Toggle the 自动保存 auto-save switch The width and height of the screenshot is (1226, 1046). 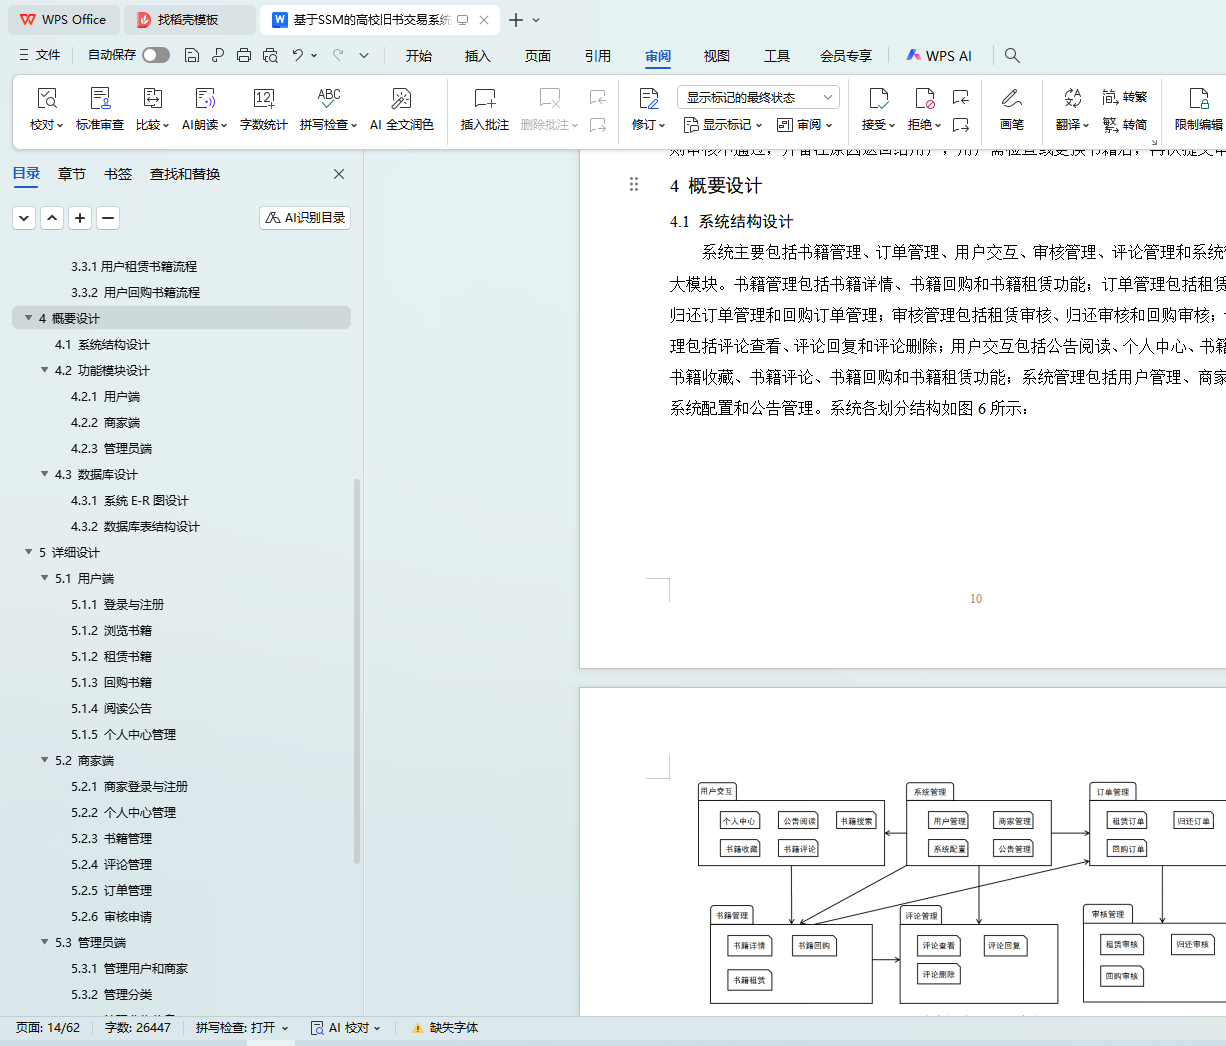point(155,55)
